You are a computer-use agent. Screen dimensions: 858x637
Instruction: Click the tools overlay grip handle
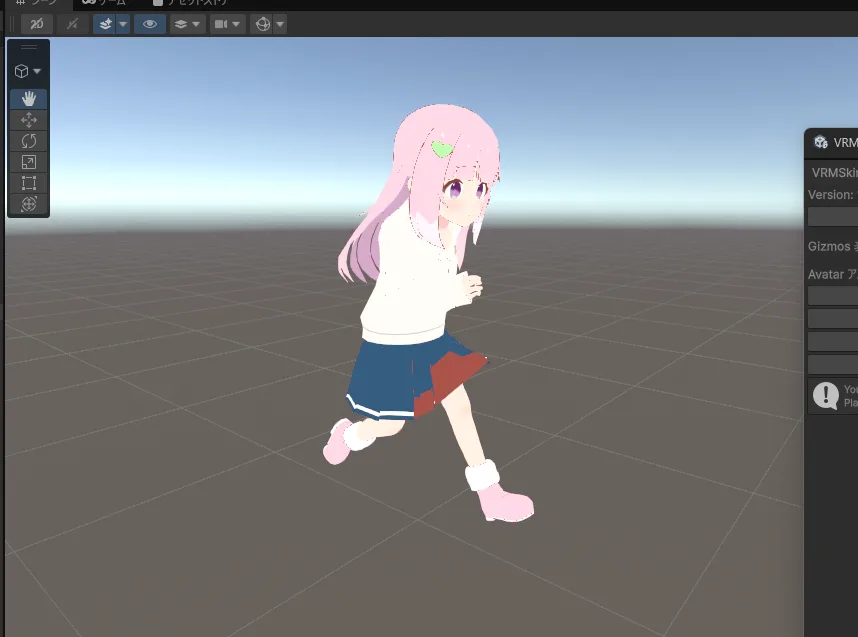[x=28, y=47]
